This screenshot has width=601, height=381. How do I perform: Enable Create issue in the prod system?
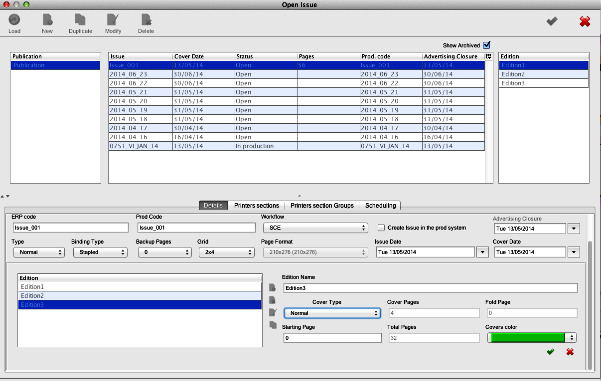coord(381,228)
